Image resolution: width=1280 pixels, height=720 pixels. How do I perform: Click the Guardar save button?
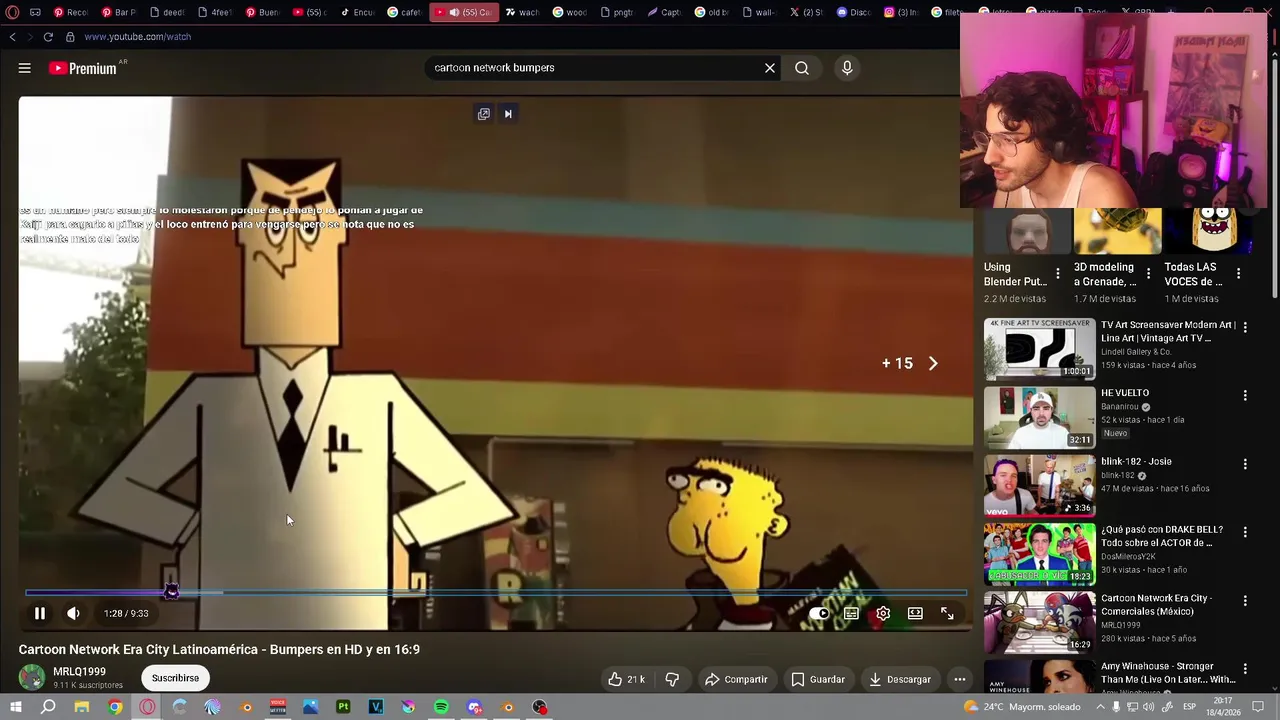[x=818, y=679]
